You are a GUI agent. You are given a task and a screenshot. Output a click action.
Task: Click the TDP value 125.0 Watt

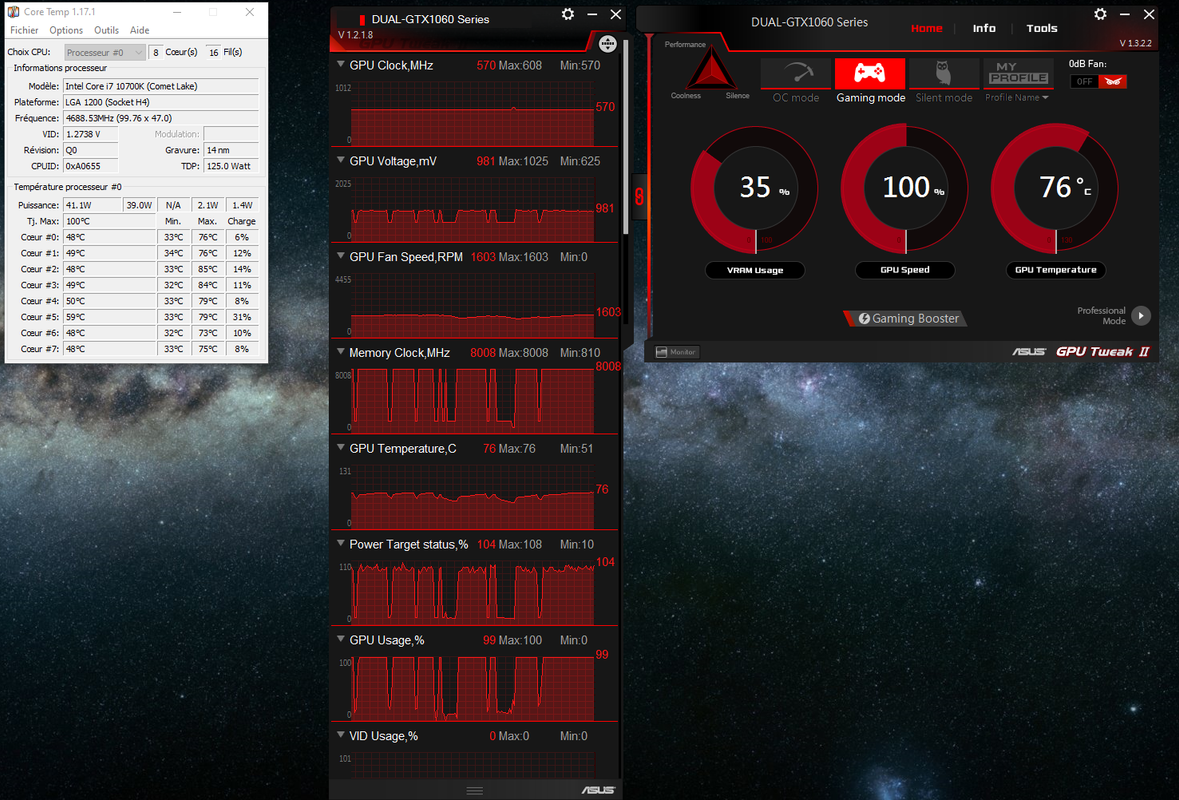[232, 166]
